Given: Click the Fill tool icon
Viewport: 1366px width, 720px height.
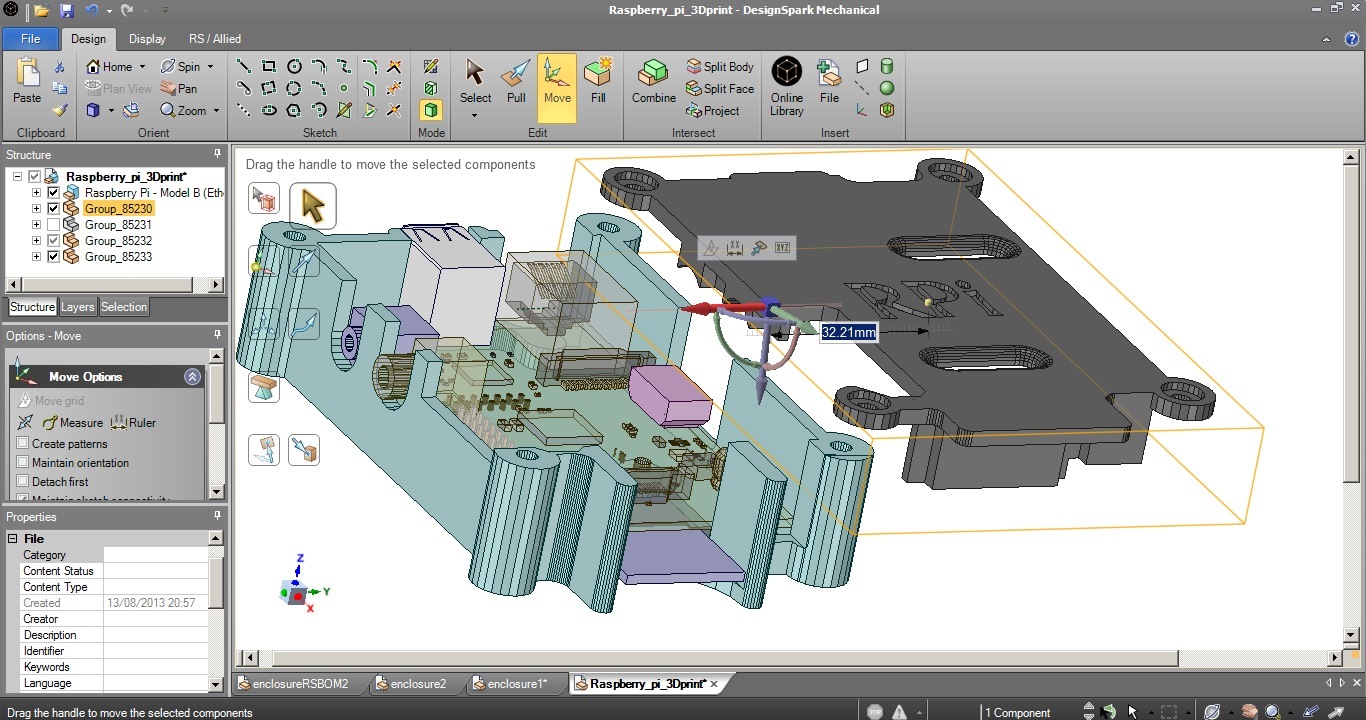Looking at the screenshot, I should (x=598, y=81).
